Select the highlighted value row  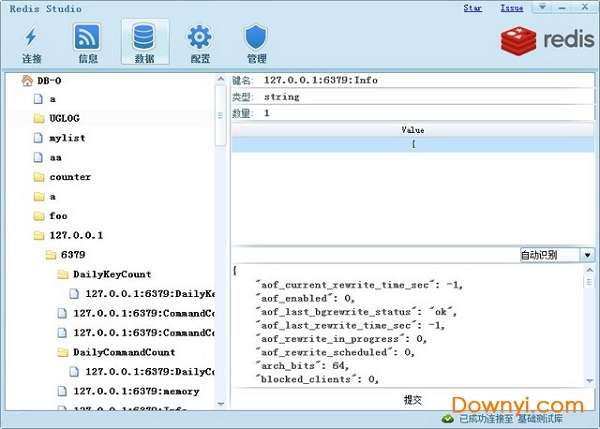[412, 144]
